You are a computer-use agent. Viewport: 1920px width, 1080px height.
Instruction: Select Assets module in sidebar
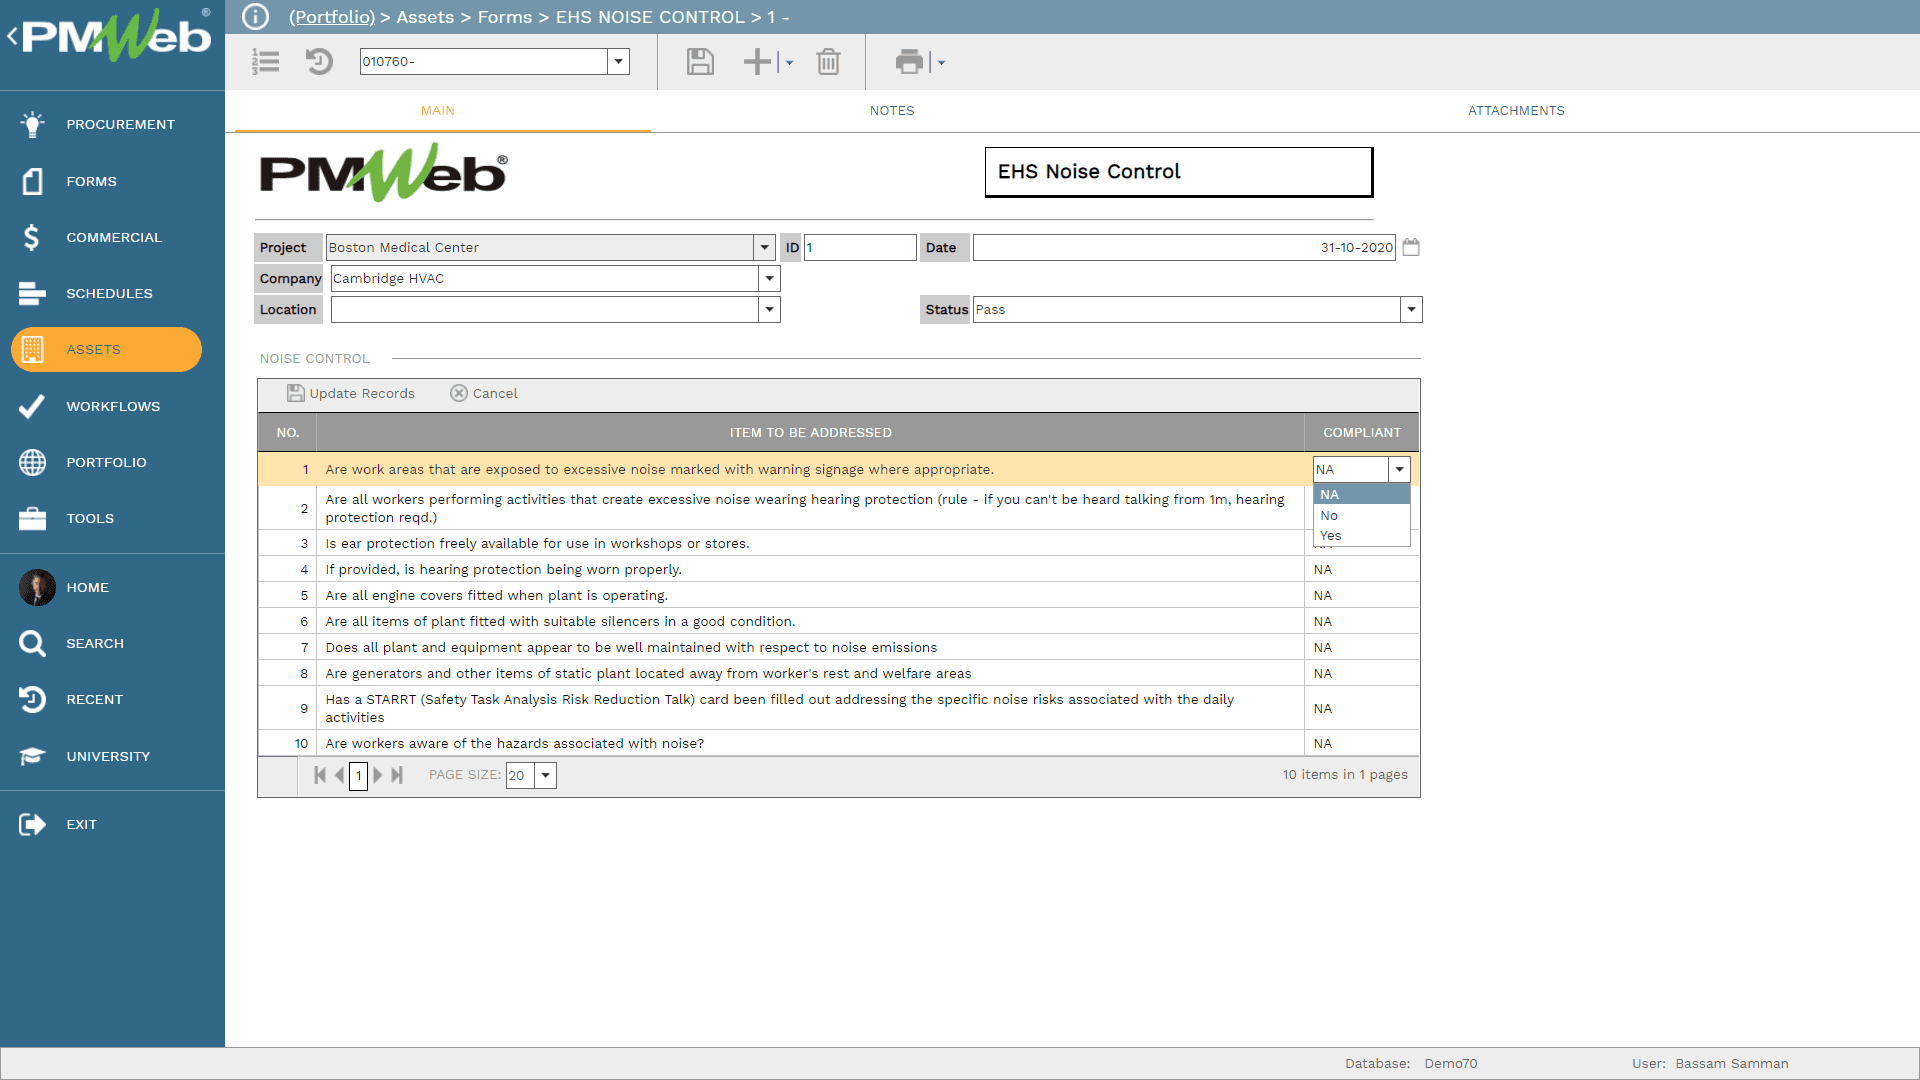tap(106, 349)
